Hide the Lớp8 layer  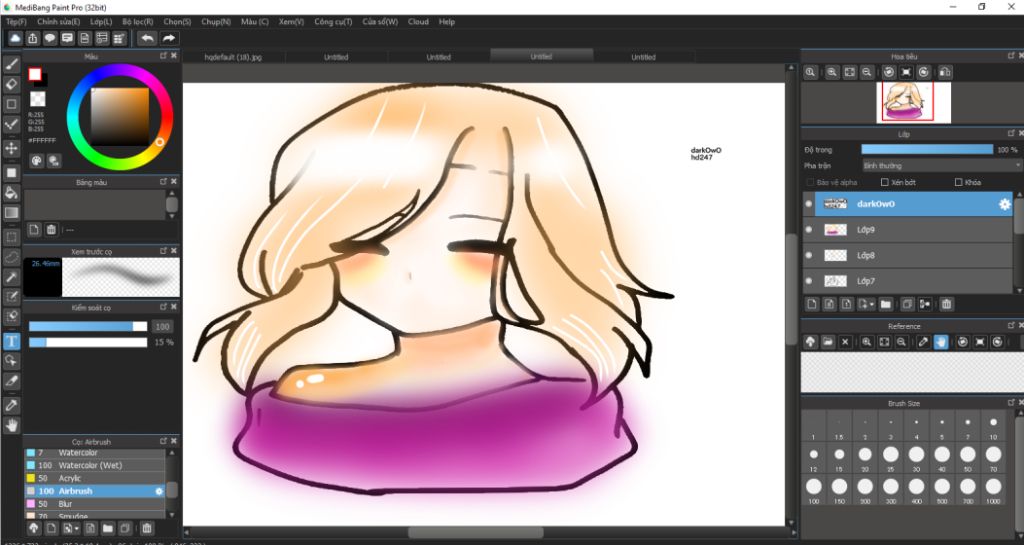pyautogui.click(x=809, y=255)
